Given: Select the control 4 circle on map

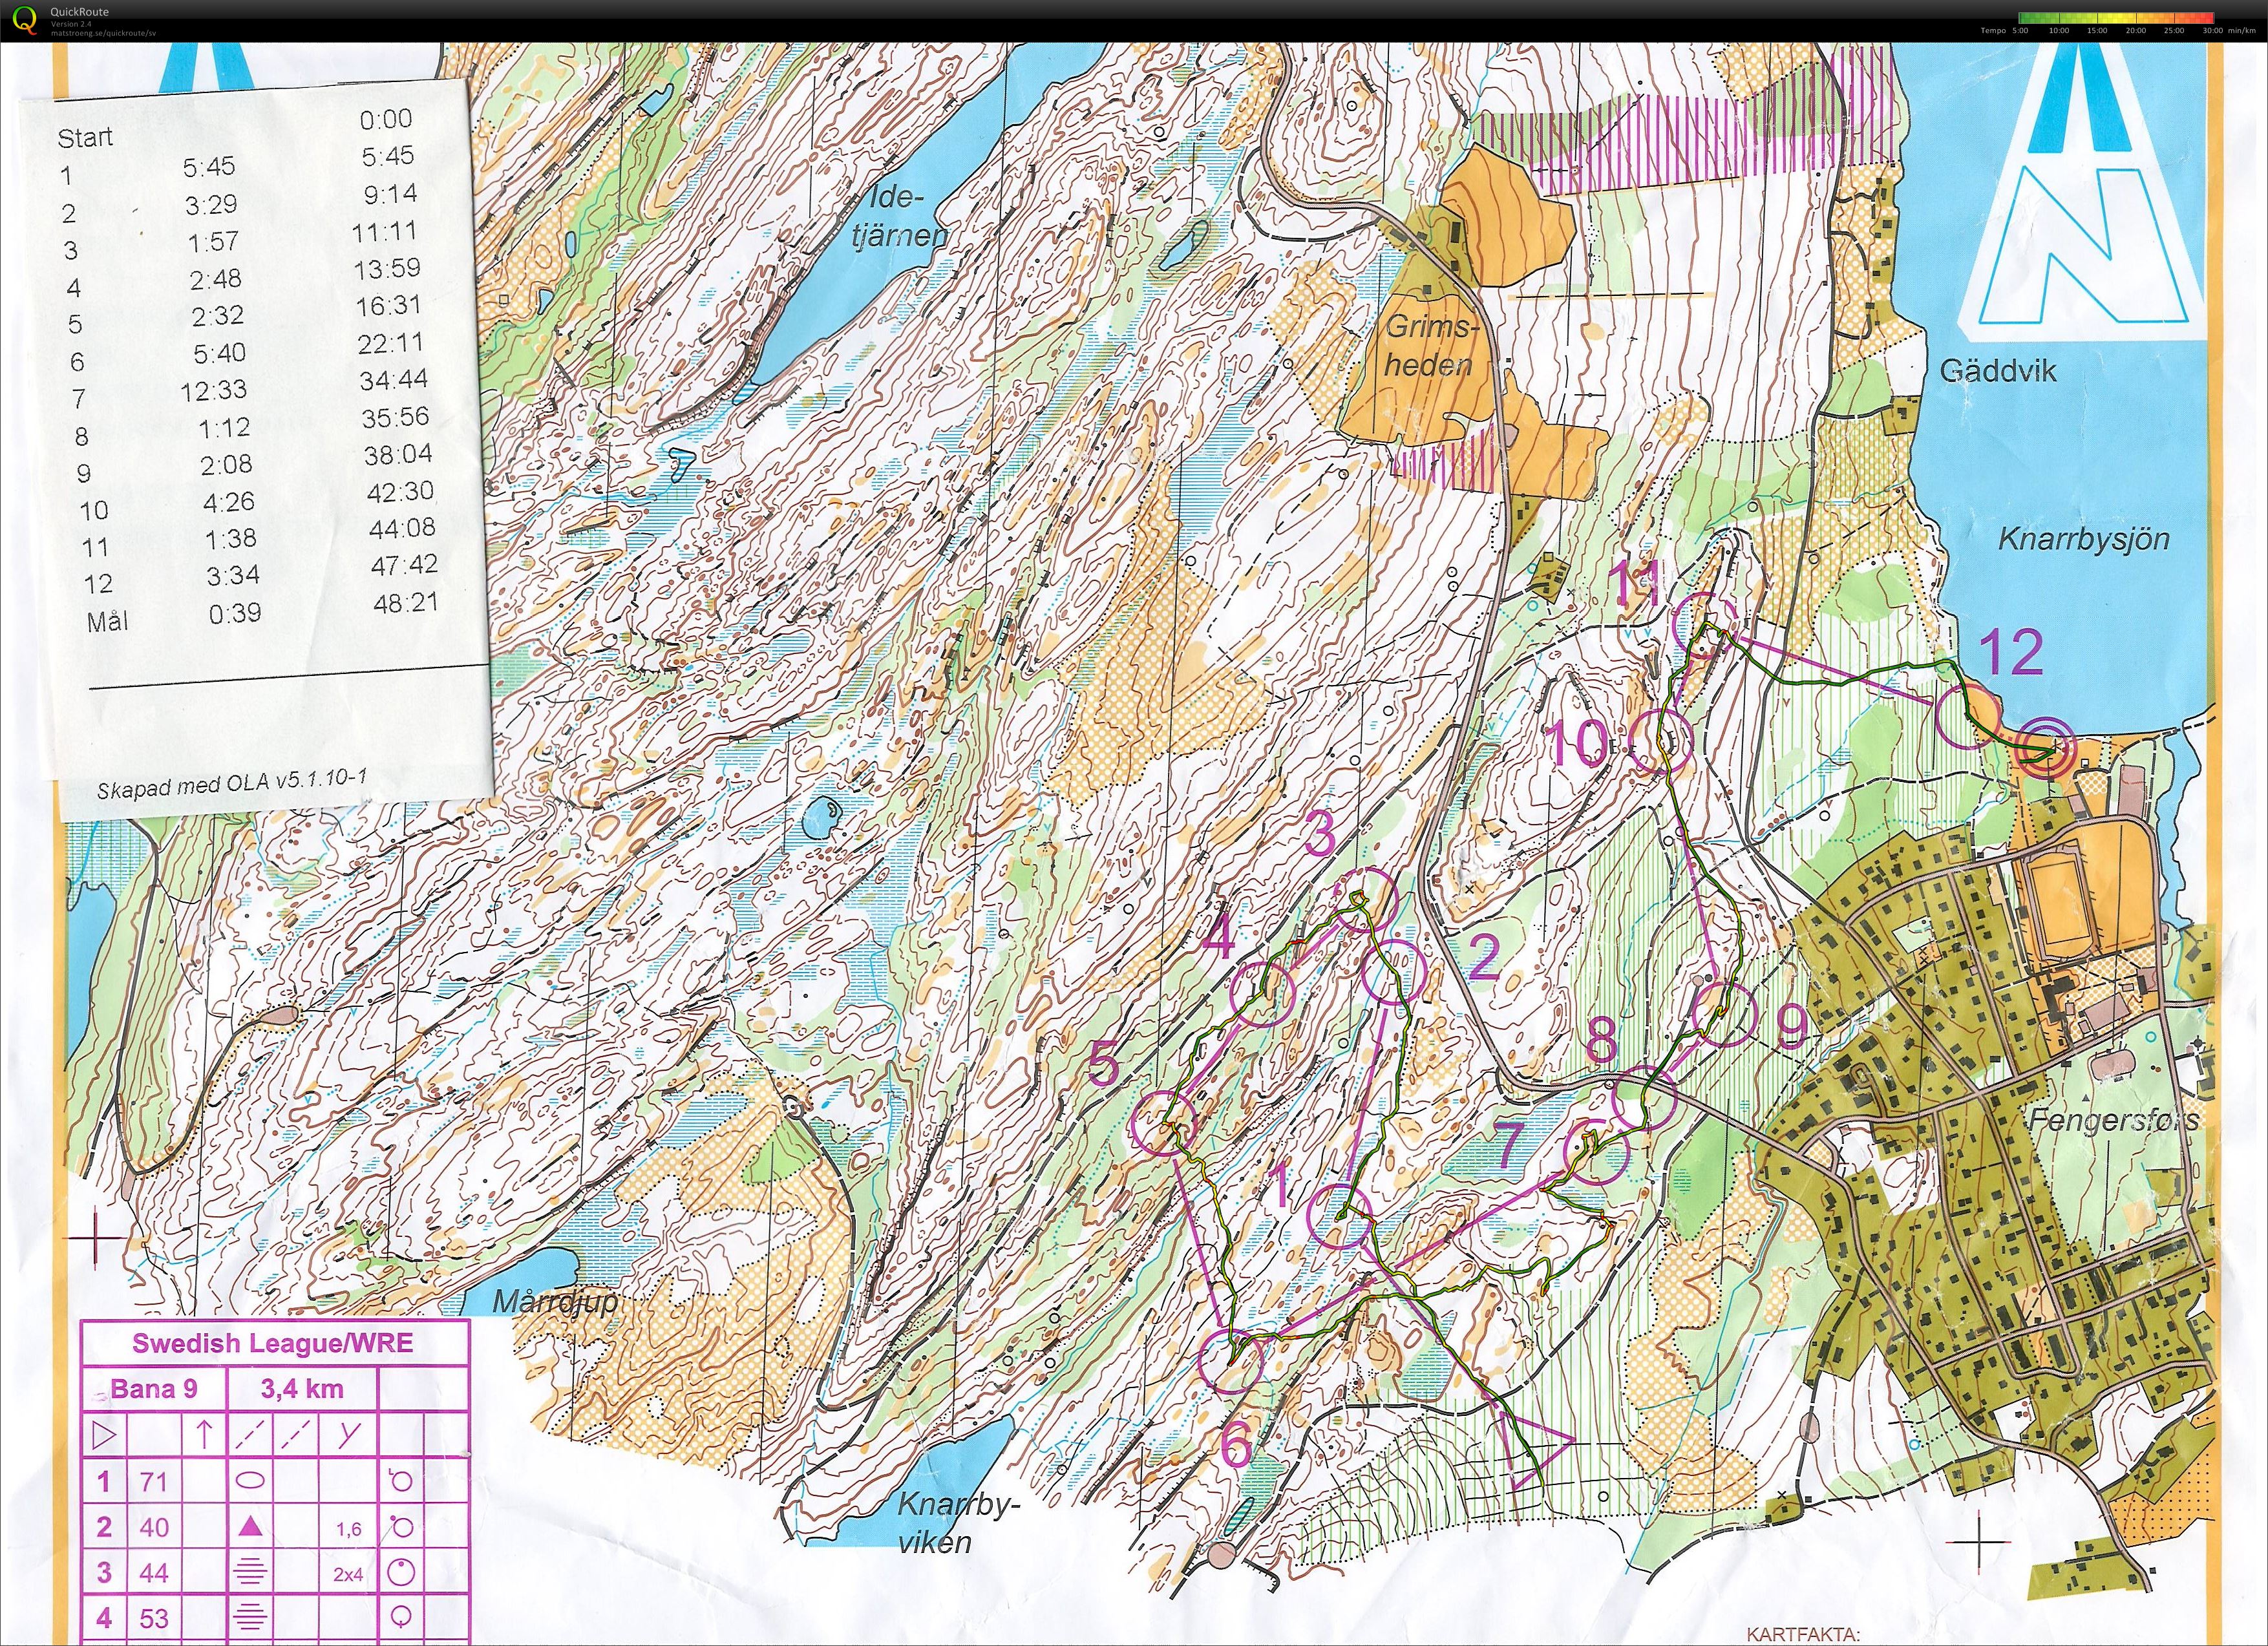Looking at the screenshot, I should (1262, 994).
